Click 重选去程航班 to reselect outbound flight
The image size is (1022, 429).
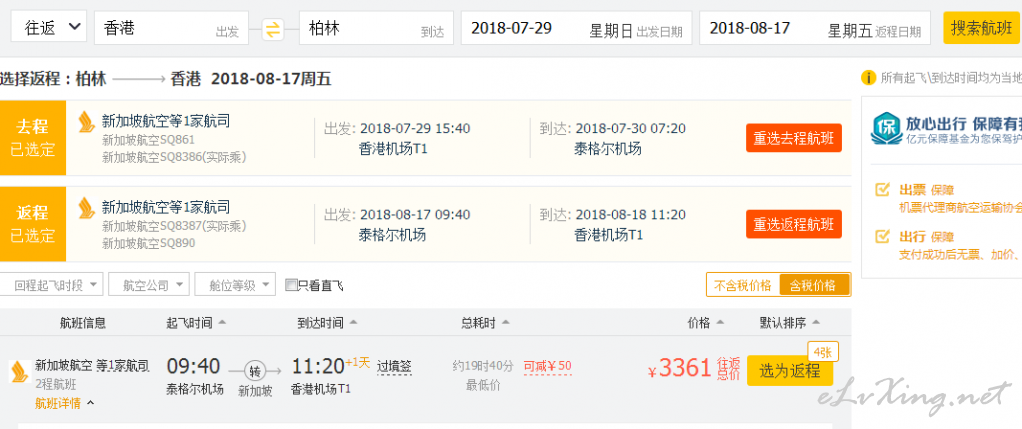pos(794,138)
